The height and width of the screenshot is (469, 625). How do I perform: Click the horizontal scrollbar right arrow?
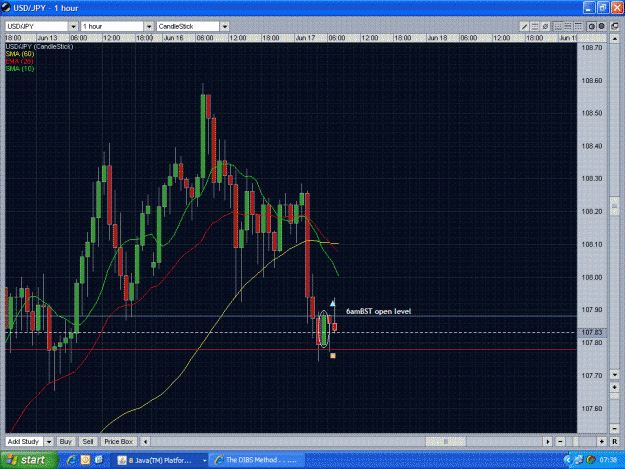coord(548,442)
